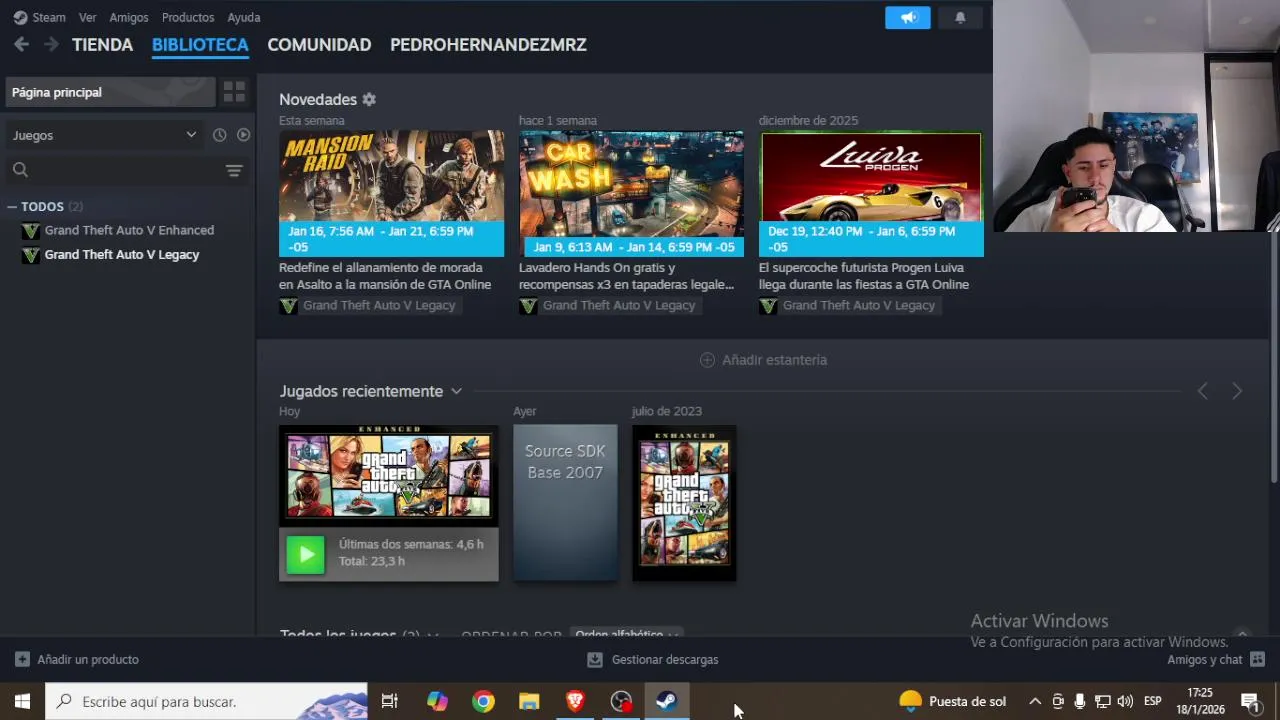Click the Steam logo in the menu bar

tap(20, 17)
